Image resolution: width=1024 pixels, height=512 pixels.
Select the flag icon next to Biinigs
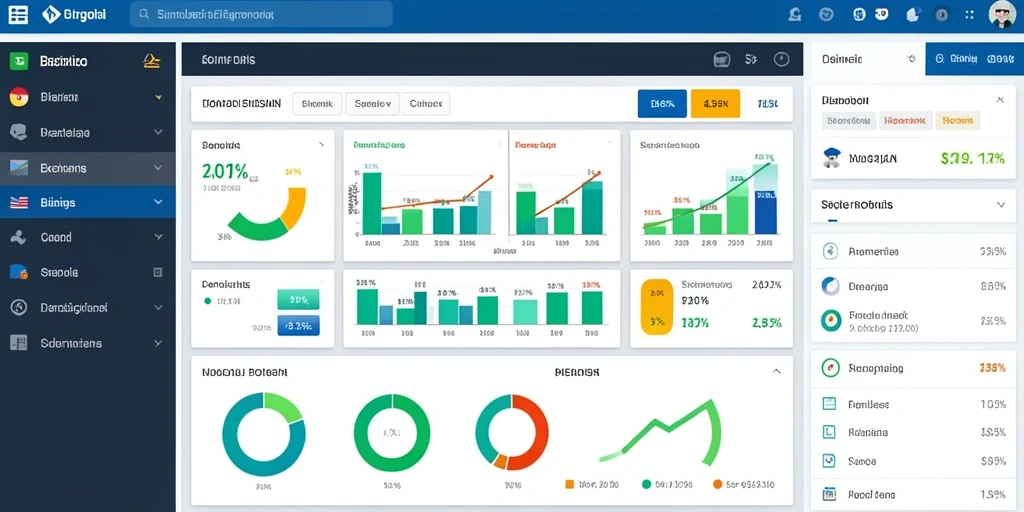[19, 203]
